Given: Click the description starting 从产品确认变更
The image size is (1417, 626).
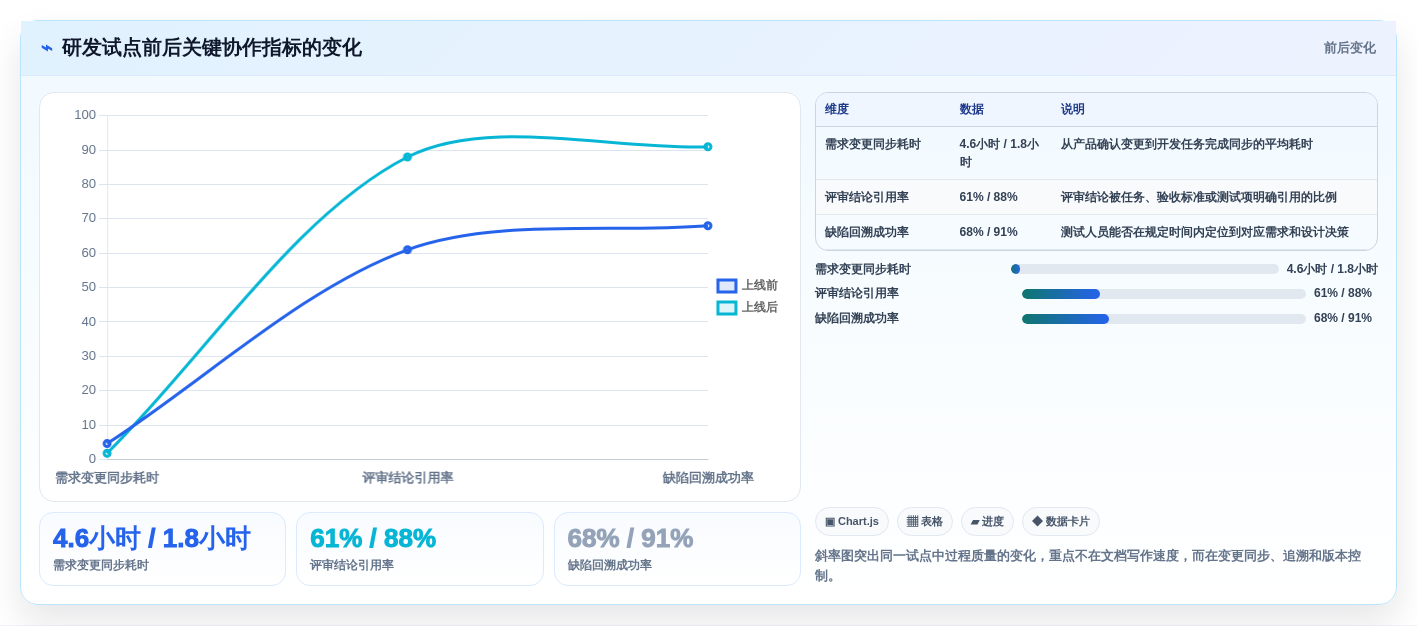Looking at the screenshot, I should click(x=1187, y=145).
